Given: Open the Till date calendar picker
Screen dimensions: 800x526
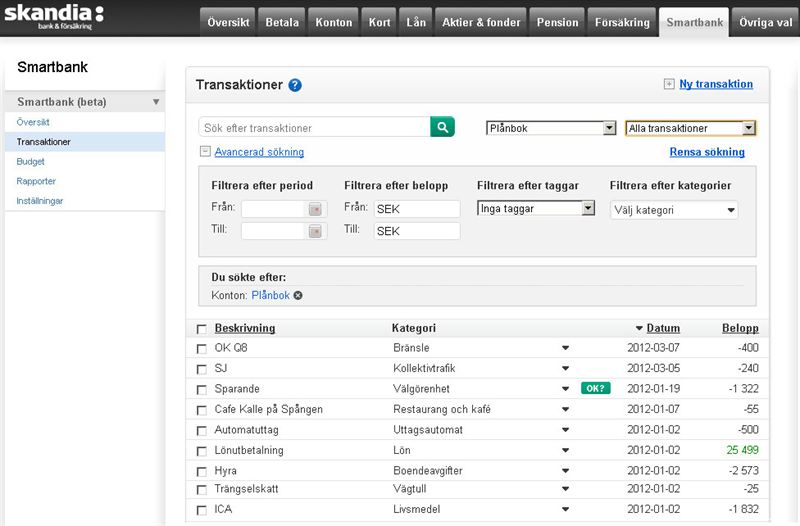Looking at the screenshot, I should tap(316, 231).
